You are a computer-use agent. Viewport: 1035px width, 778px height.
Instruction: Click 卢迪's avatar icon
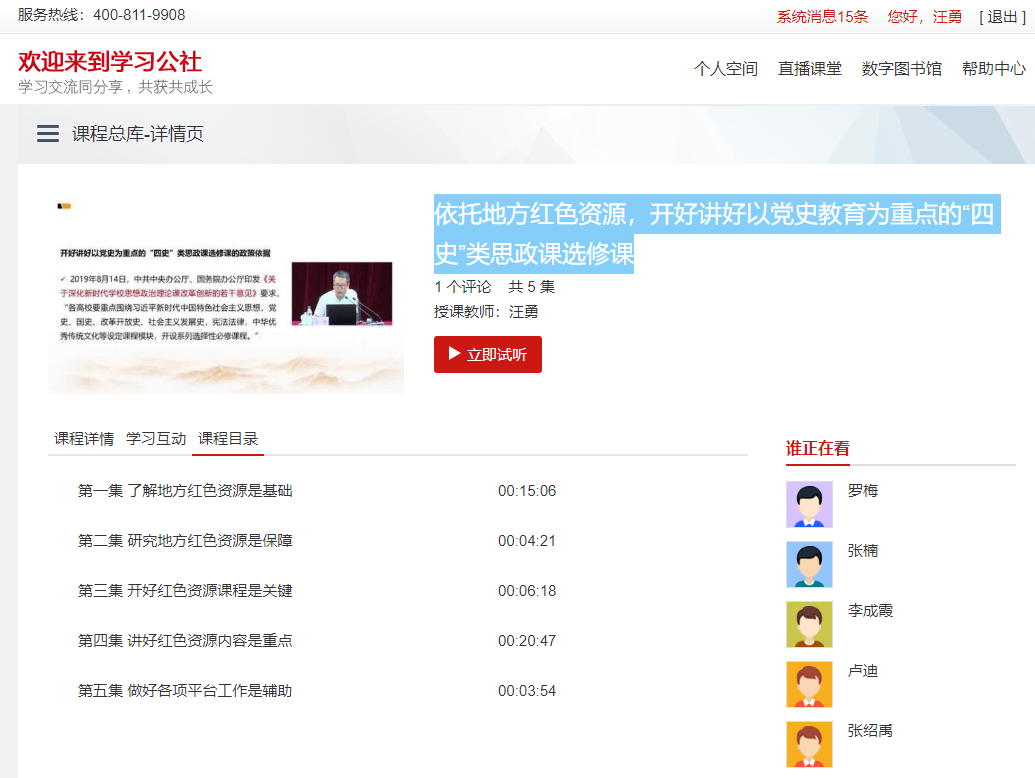click(809, 684)
